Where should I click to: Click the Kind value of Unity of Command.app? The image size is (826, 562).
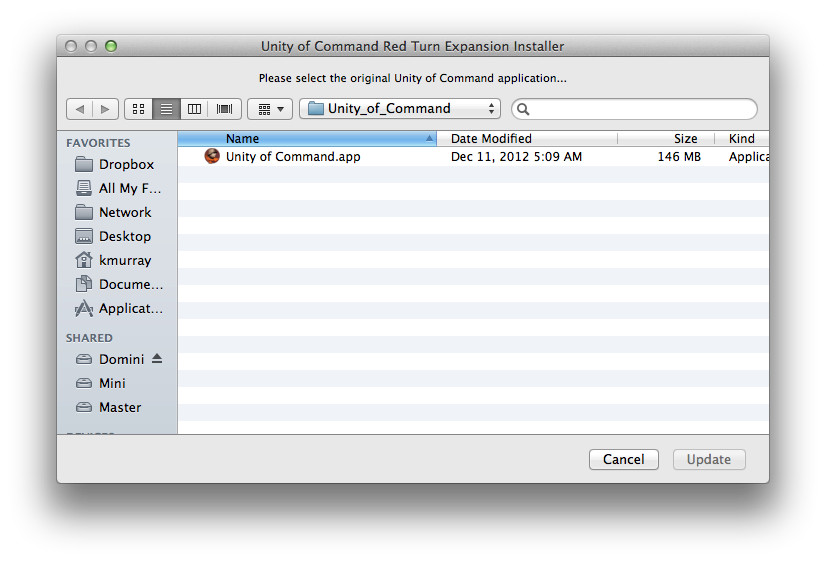[749, 156]
